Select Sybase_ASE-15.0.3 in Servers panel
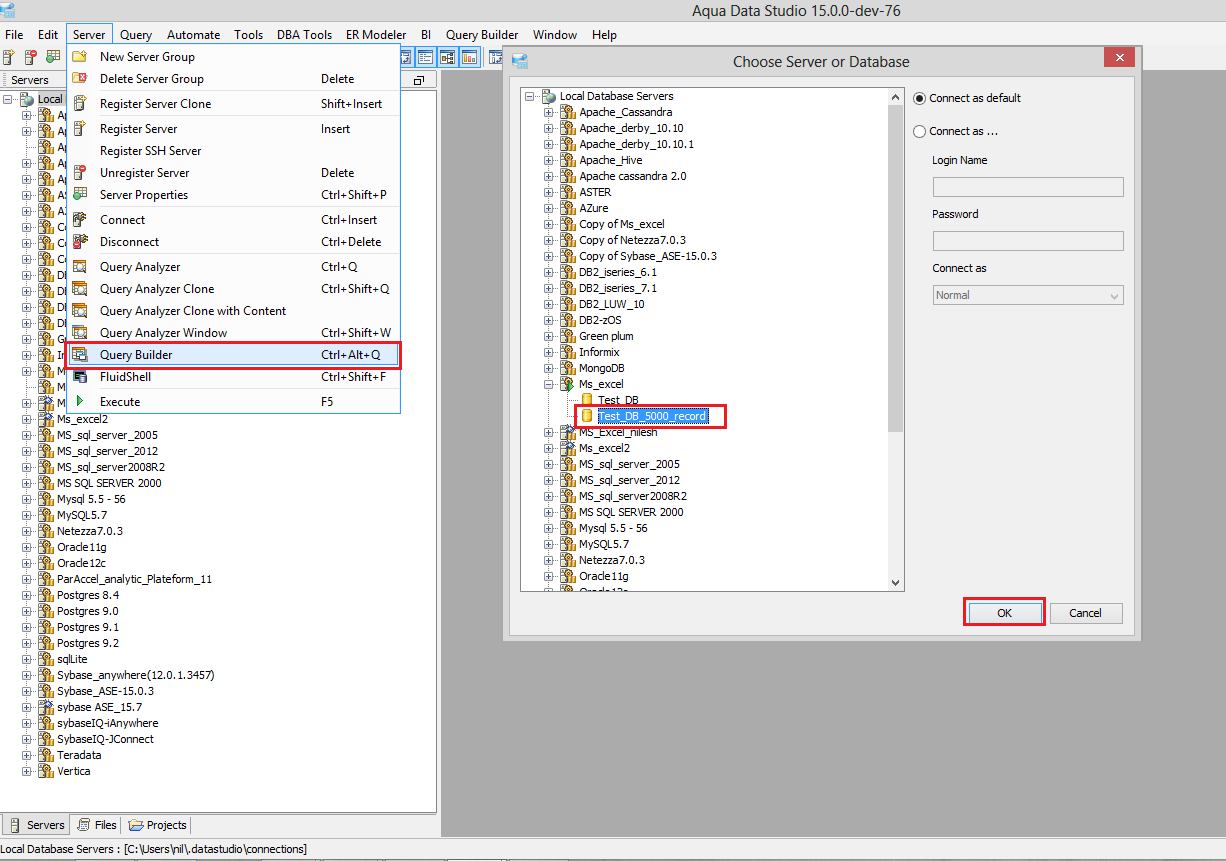The image size is (1226, 861). pyautogui.click(x=105, y=691)
